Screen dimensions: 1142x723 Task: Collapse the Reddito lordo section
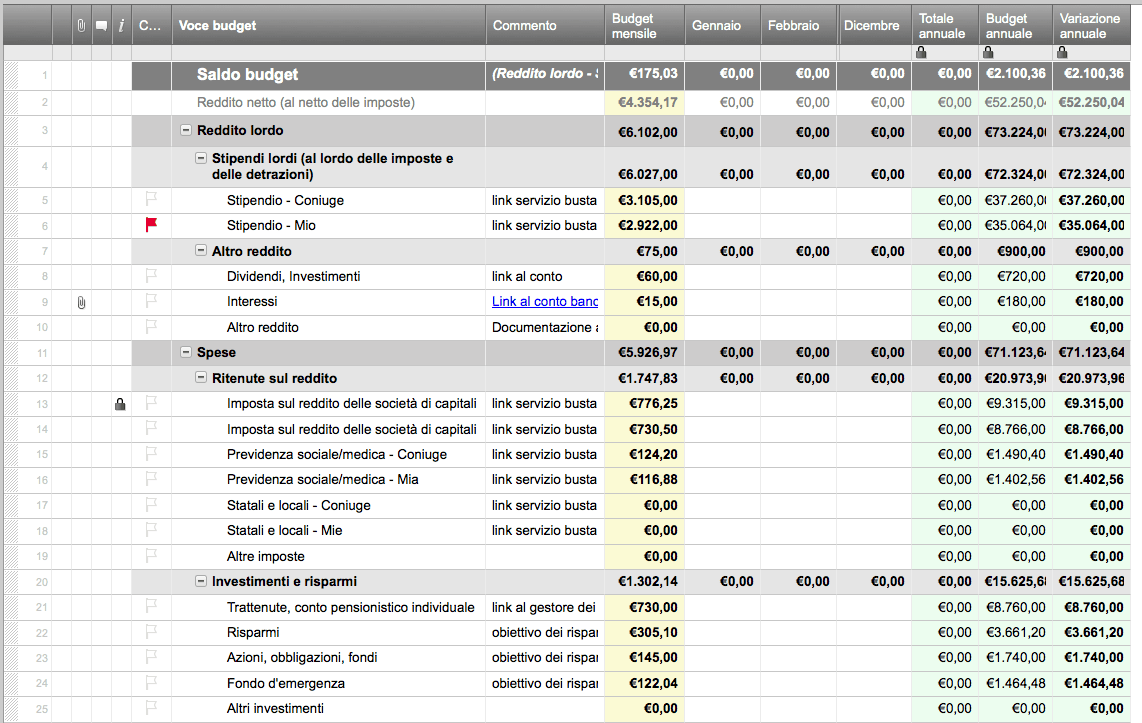pos(186,131)
